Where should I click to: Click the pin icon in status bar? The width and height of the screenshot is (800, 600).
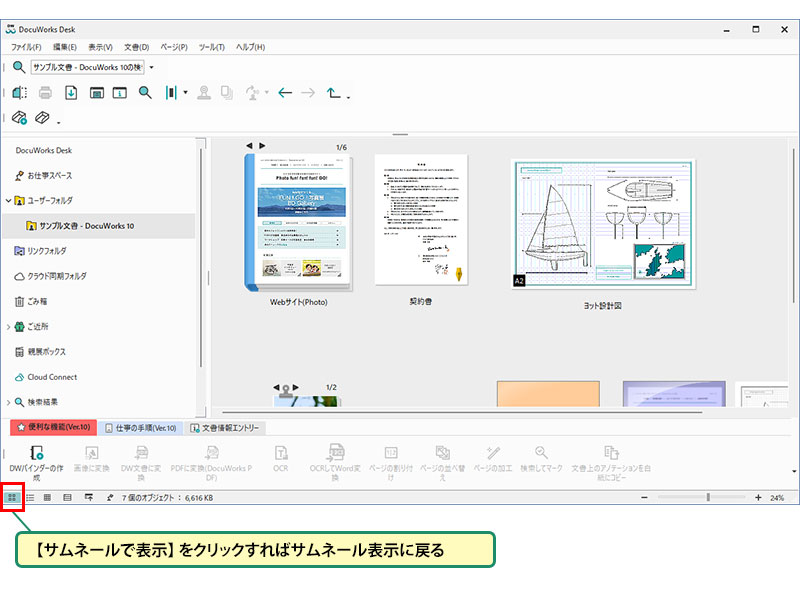pos(110,497)
